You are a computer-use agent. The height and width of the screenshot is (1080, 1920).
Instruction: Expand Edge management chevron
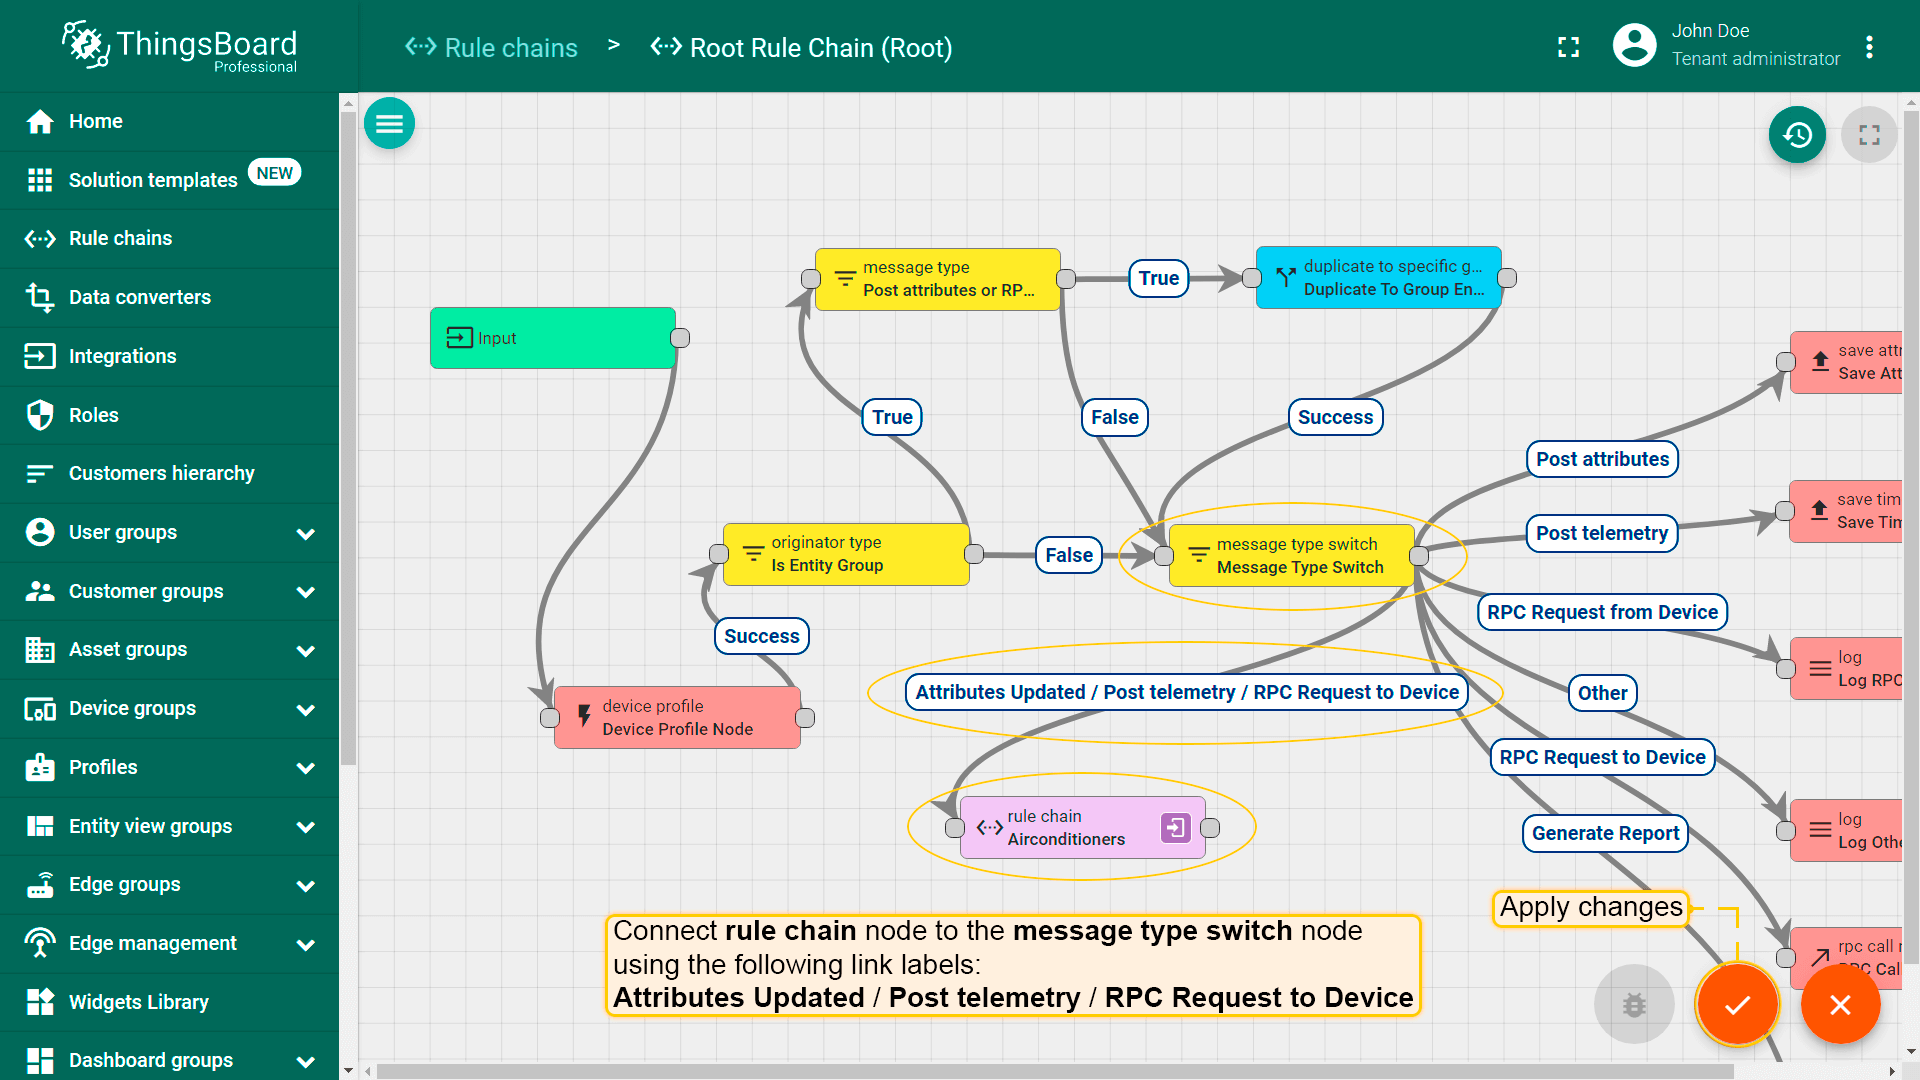pos(306,944)
